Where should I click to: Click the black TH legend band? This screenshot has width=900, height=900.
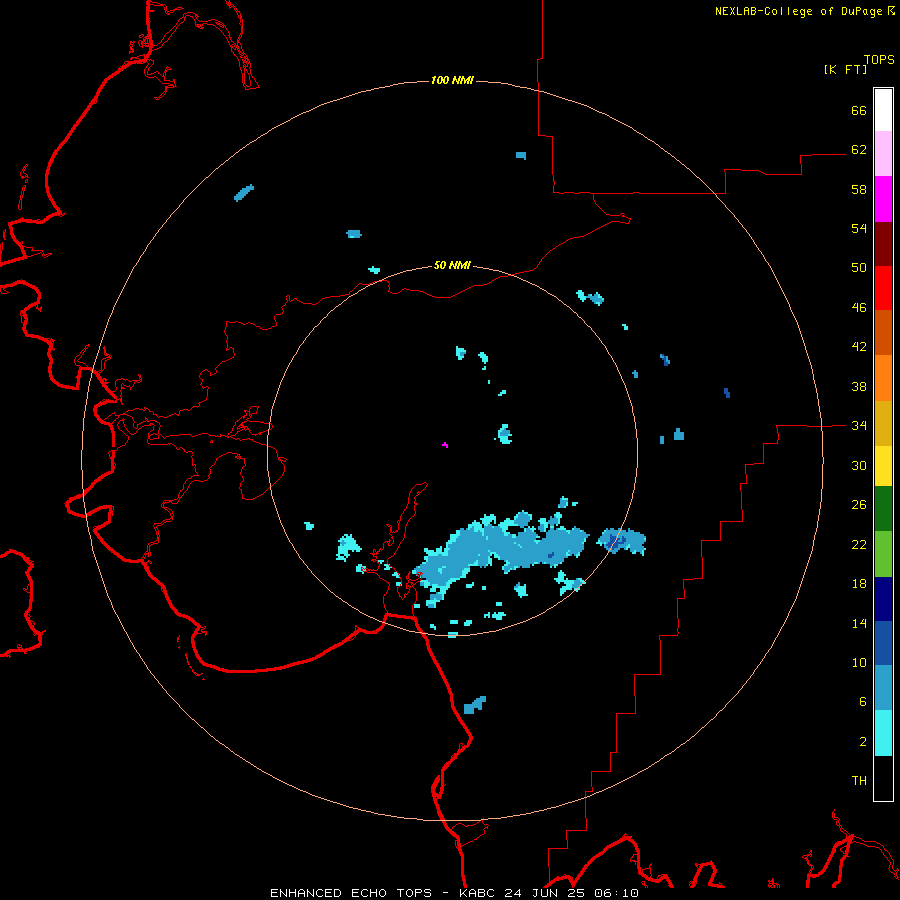[883, 778]
